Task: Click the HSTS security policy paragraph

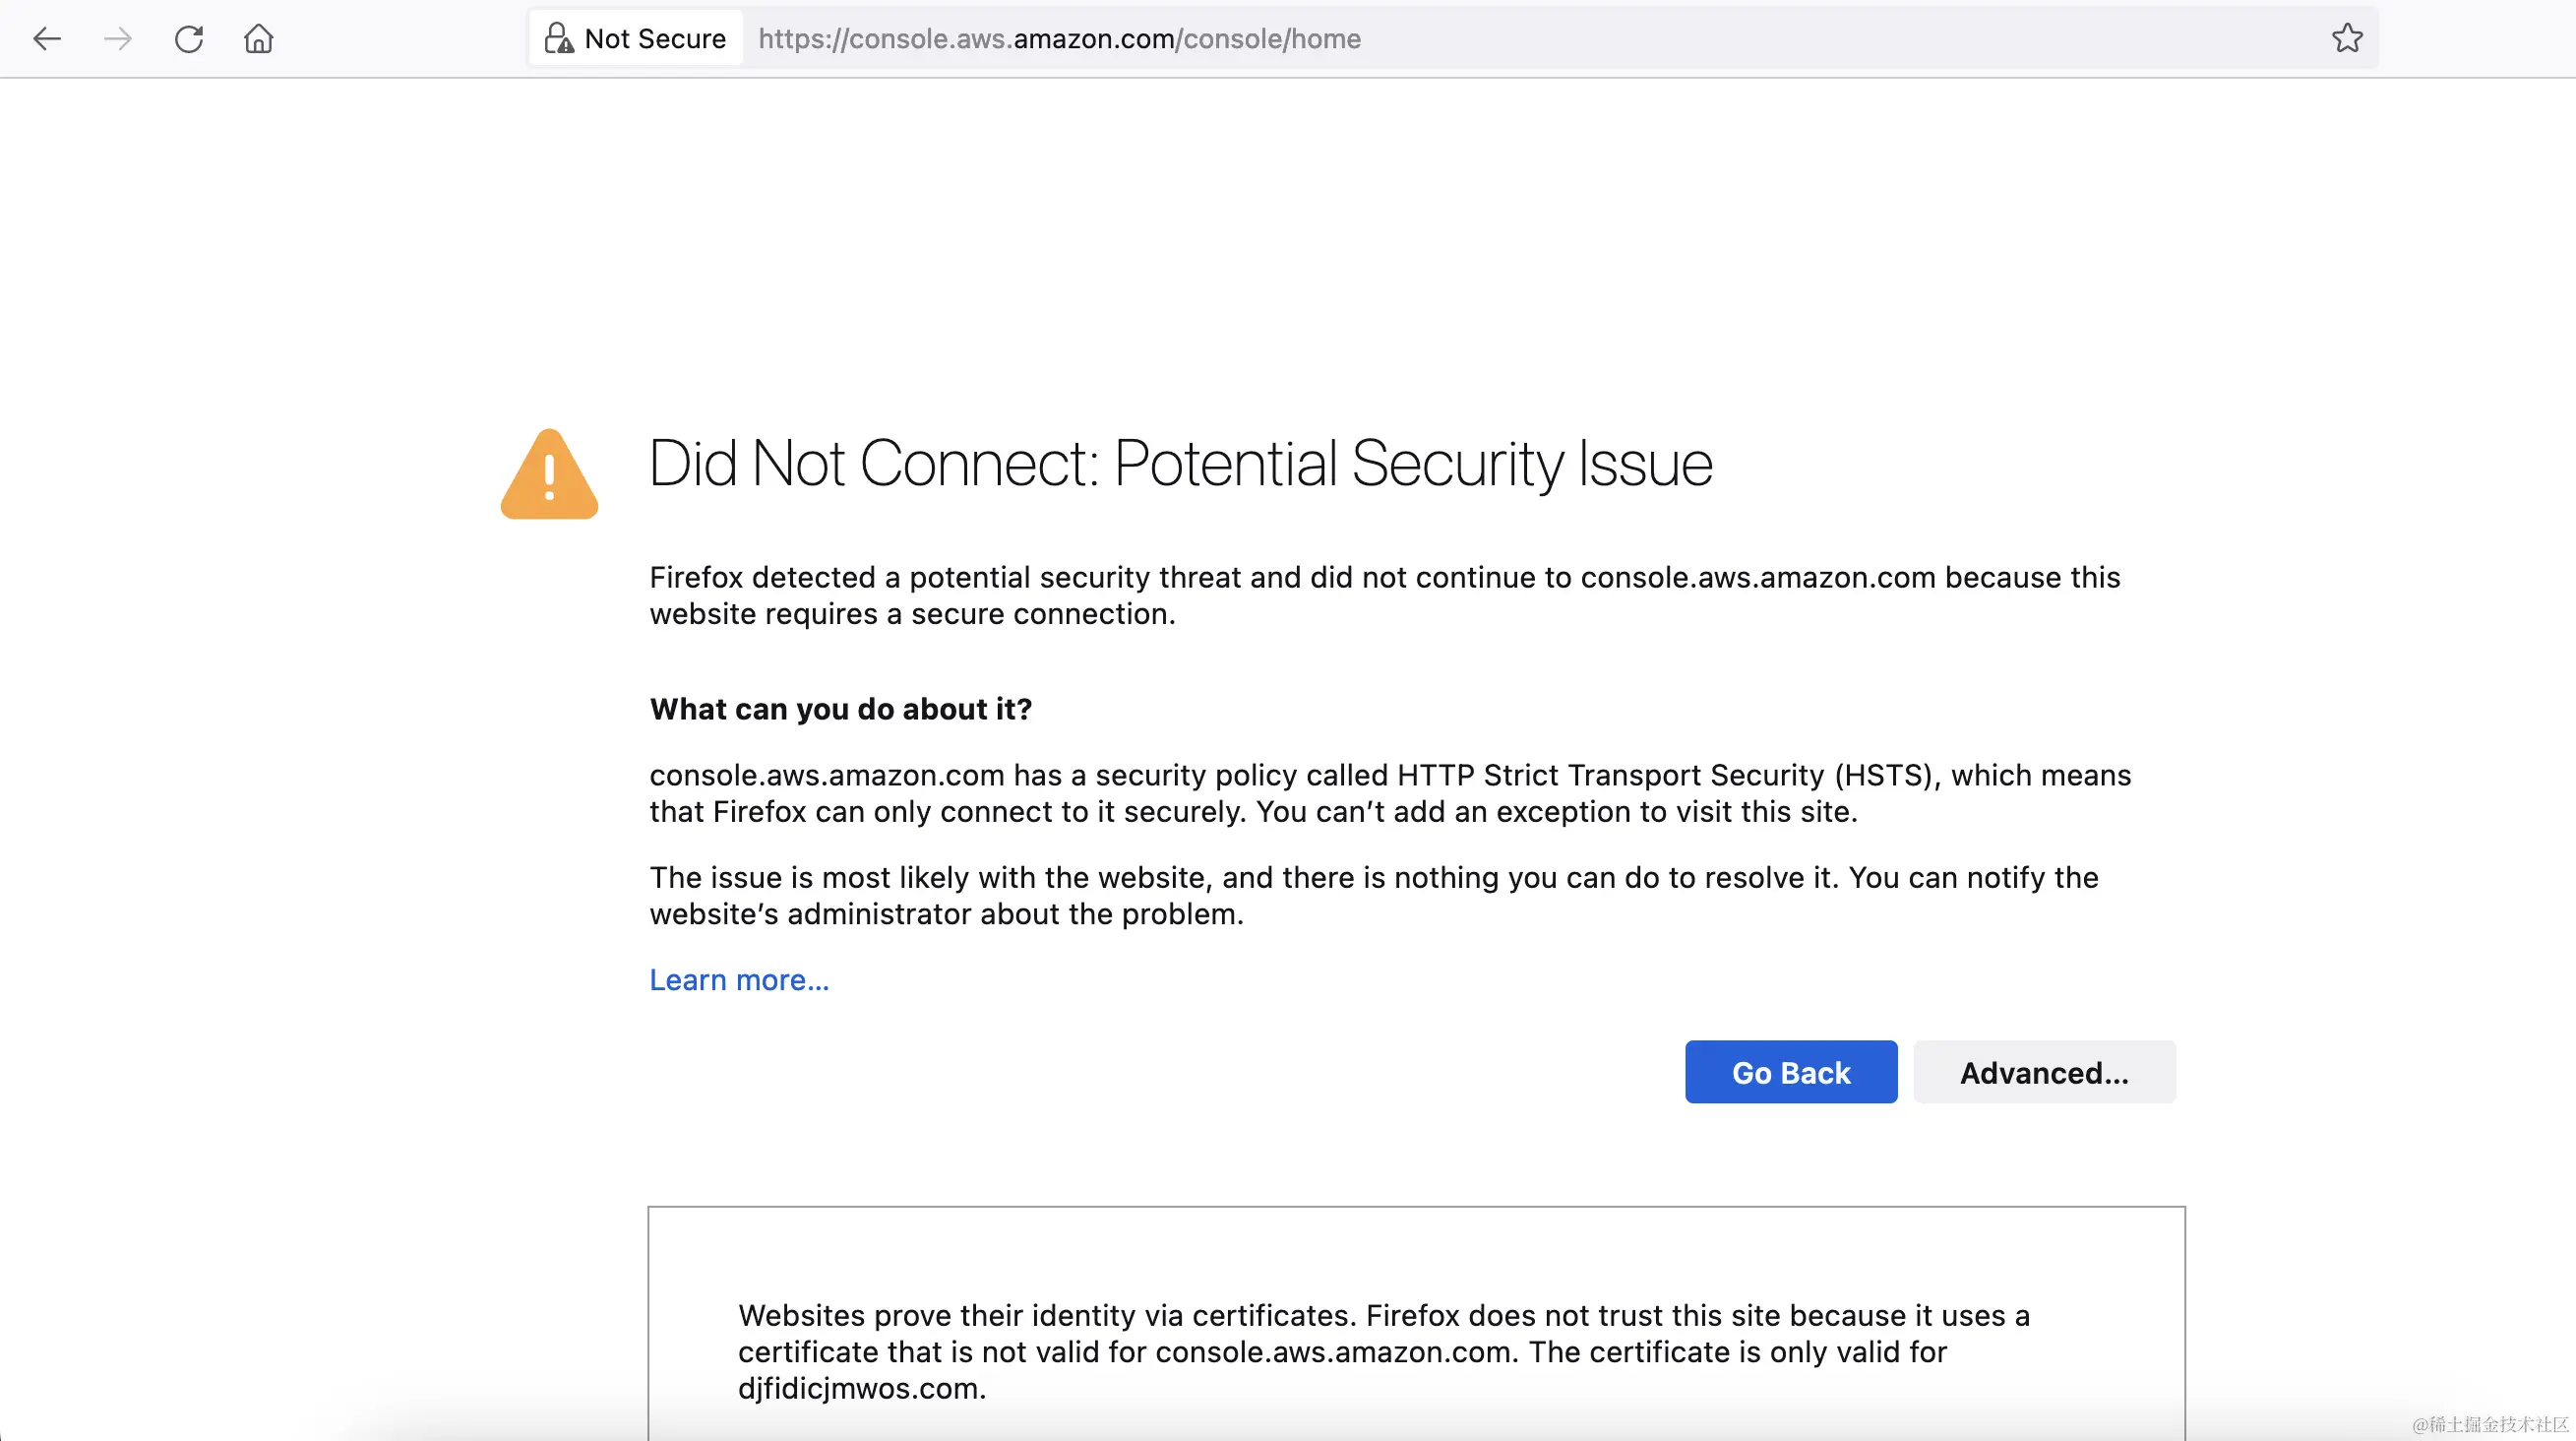Action: [1390, 793]
